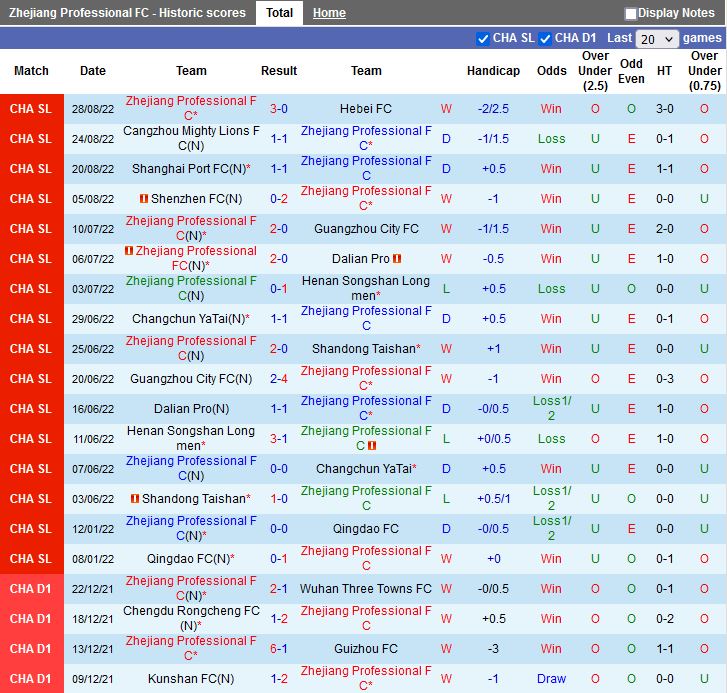Click the CHA SL badge for 28/08/22
The image size is (727, 693).
(x=31, y=109)
